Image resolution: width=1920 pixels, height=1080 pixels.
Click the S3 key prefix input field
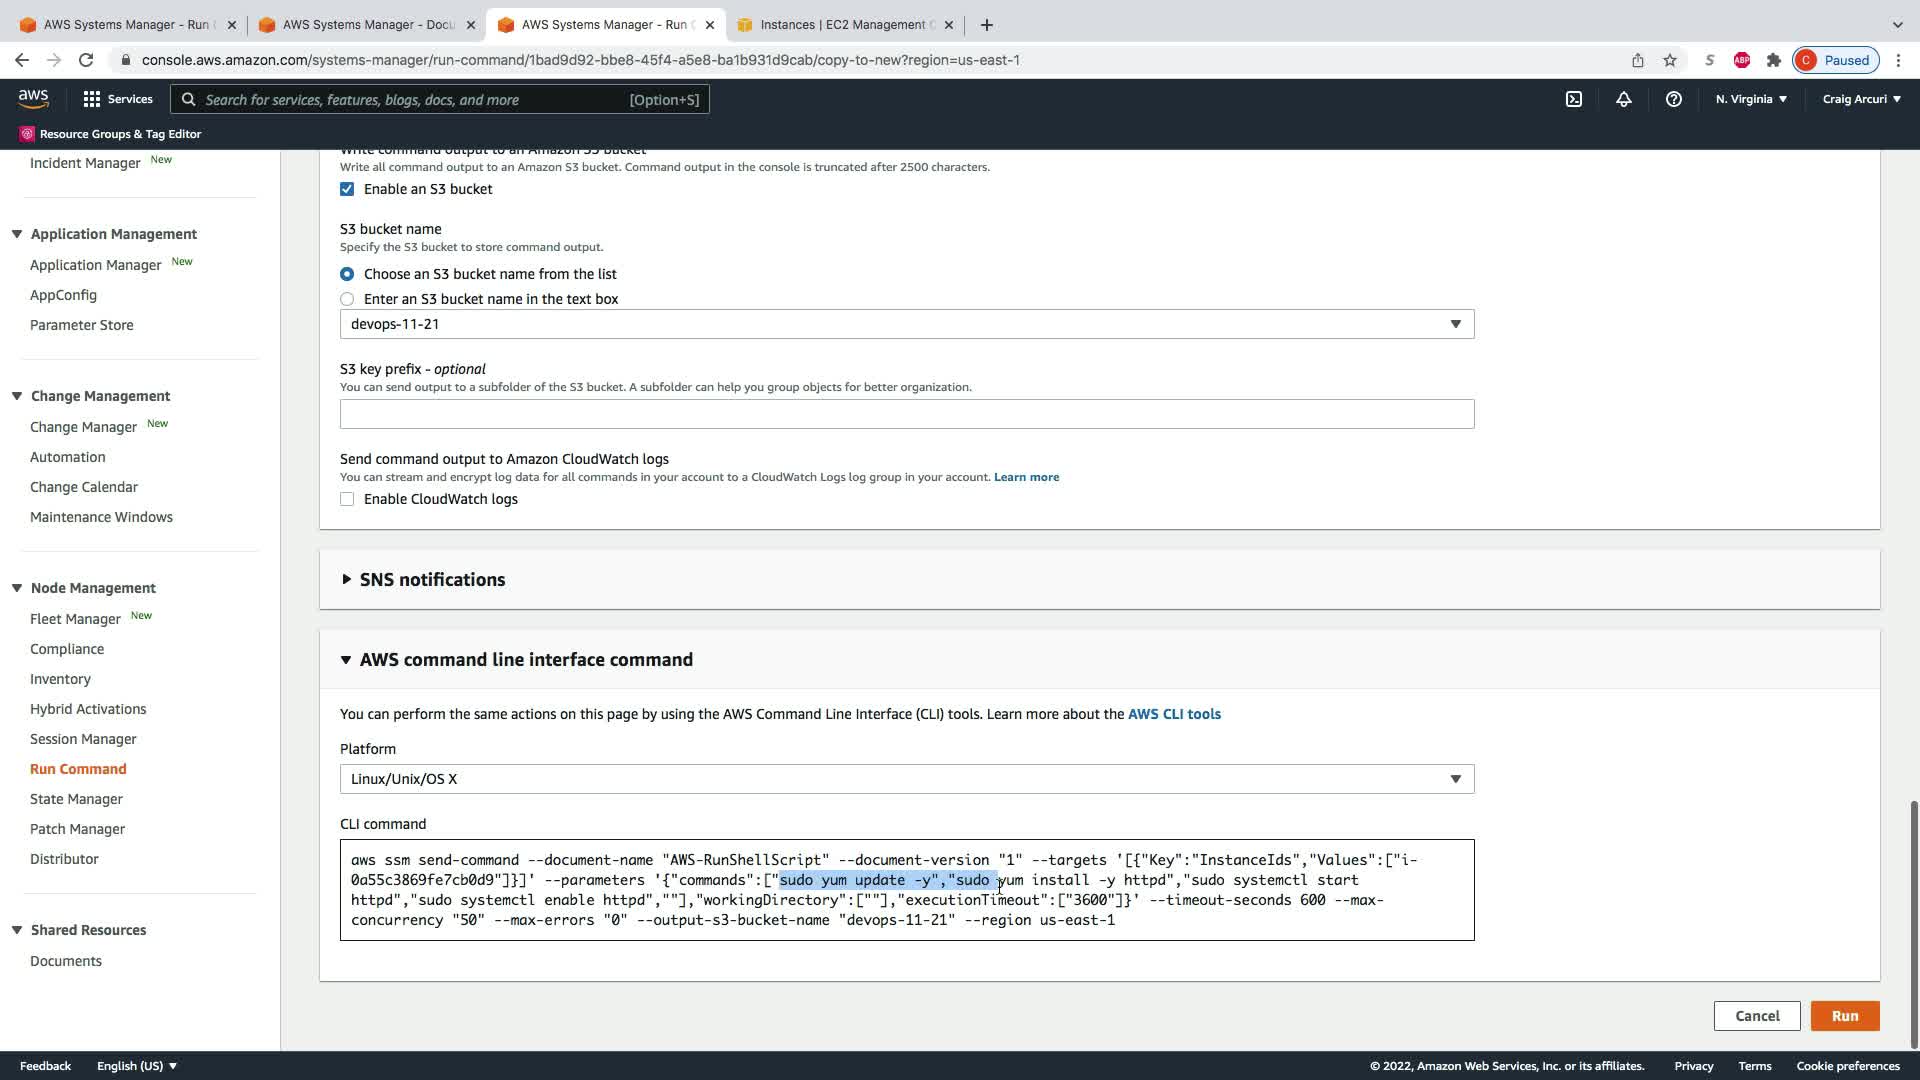coord(906,414)
